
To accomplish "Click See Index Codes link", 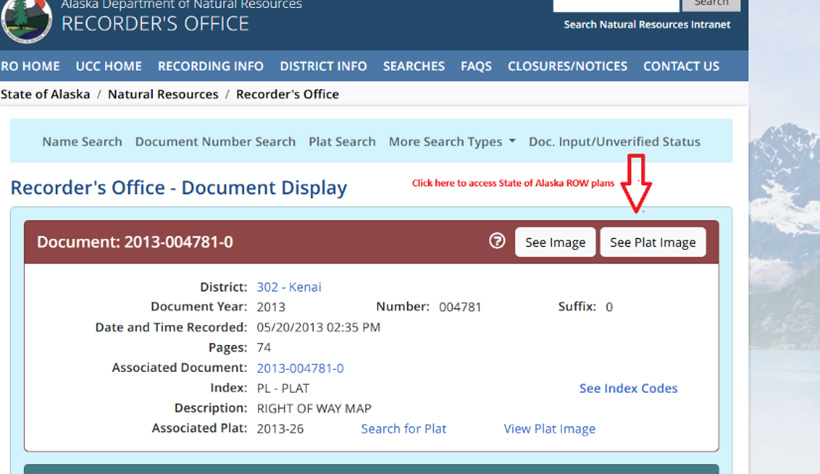I will tap(628, 388).
